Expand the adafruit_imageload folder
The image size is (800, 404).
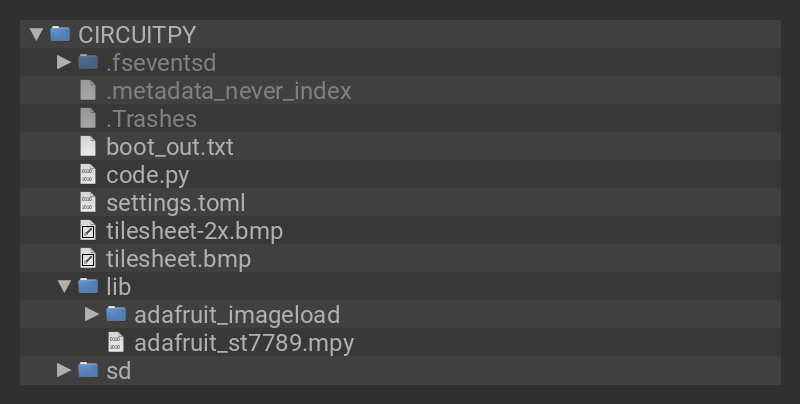[92, 314]
